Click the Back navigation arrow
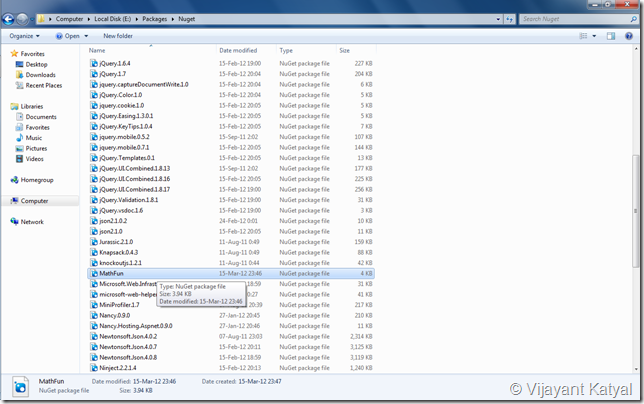Image resolution: width=644 pixels, height=404 pixels. 8,19
